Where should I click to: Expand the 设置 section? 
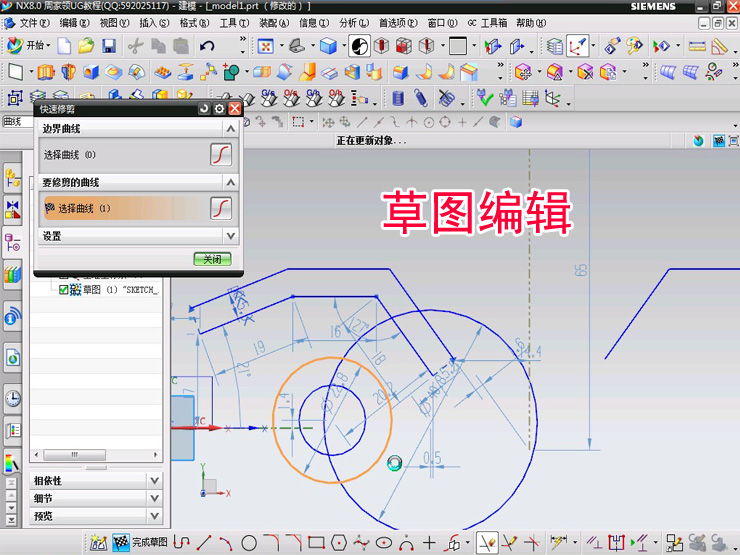[231, 236]
